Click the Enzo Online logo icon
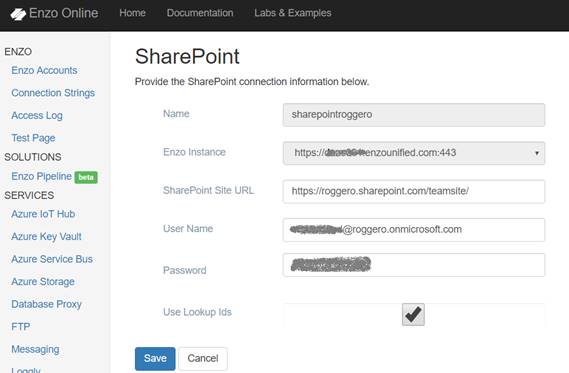This screenshot has width=569, height=373. (18, 14)
